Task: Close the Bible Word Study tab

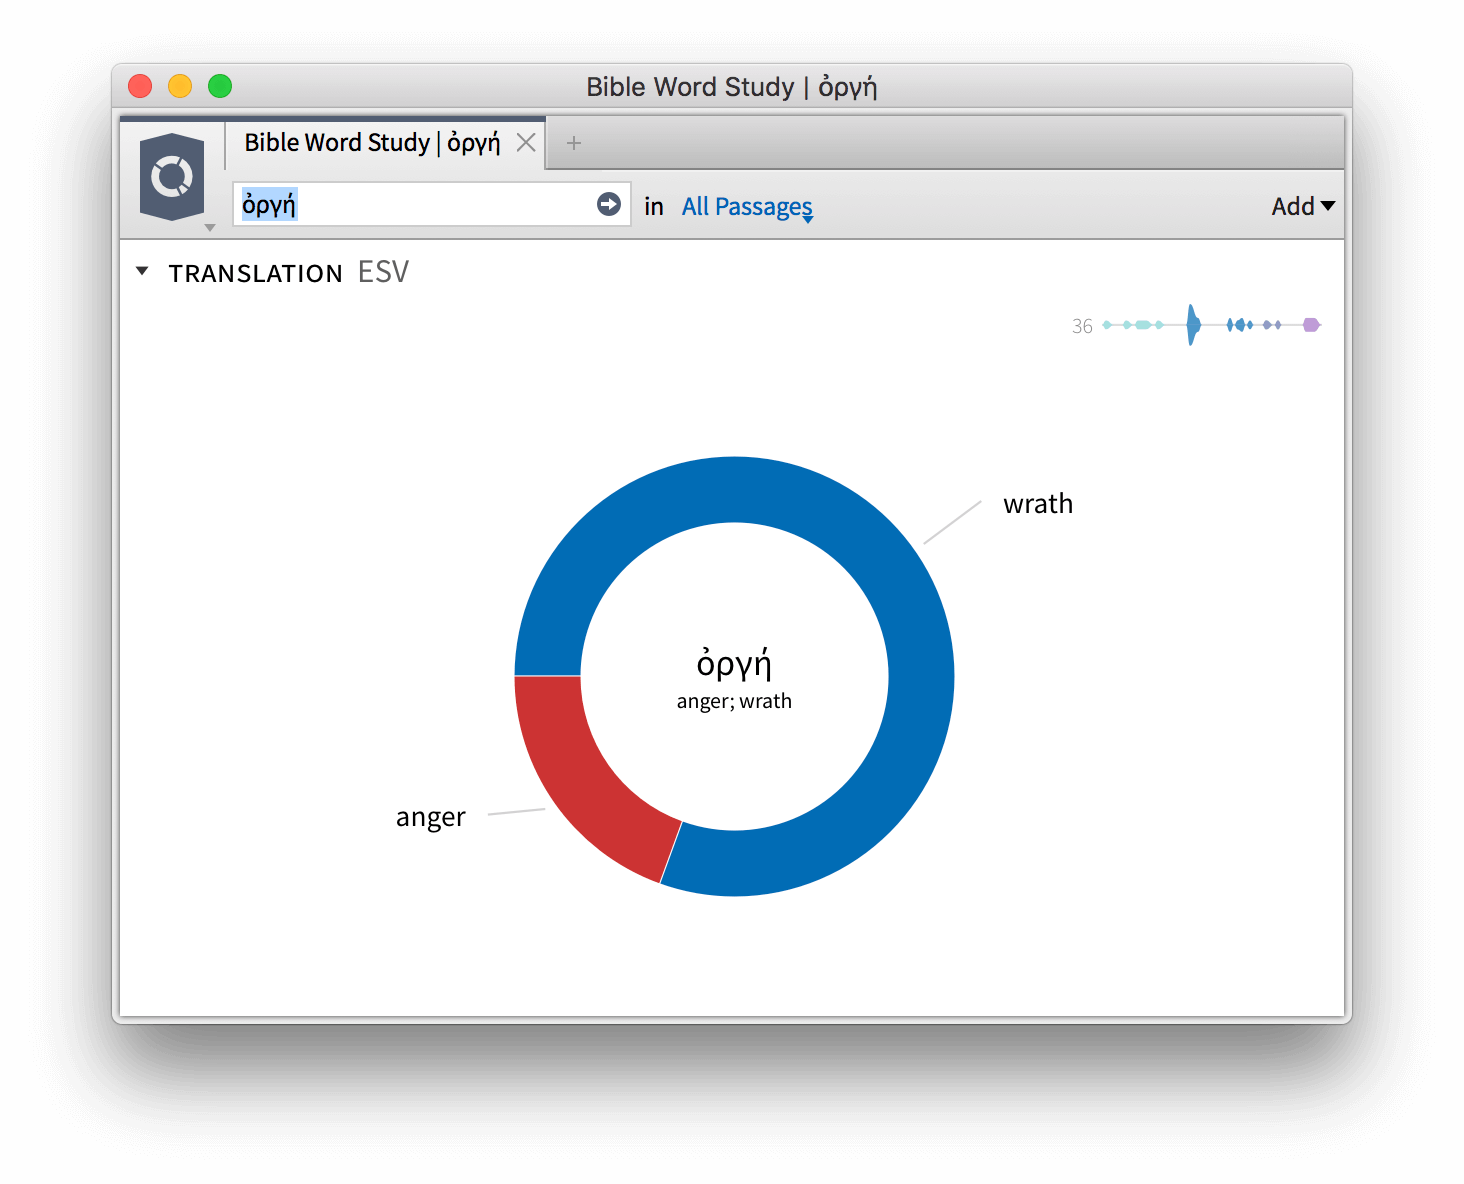Action: pyautogui.click(x=526, y=143)
